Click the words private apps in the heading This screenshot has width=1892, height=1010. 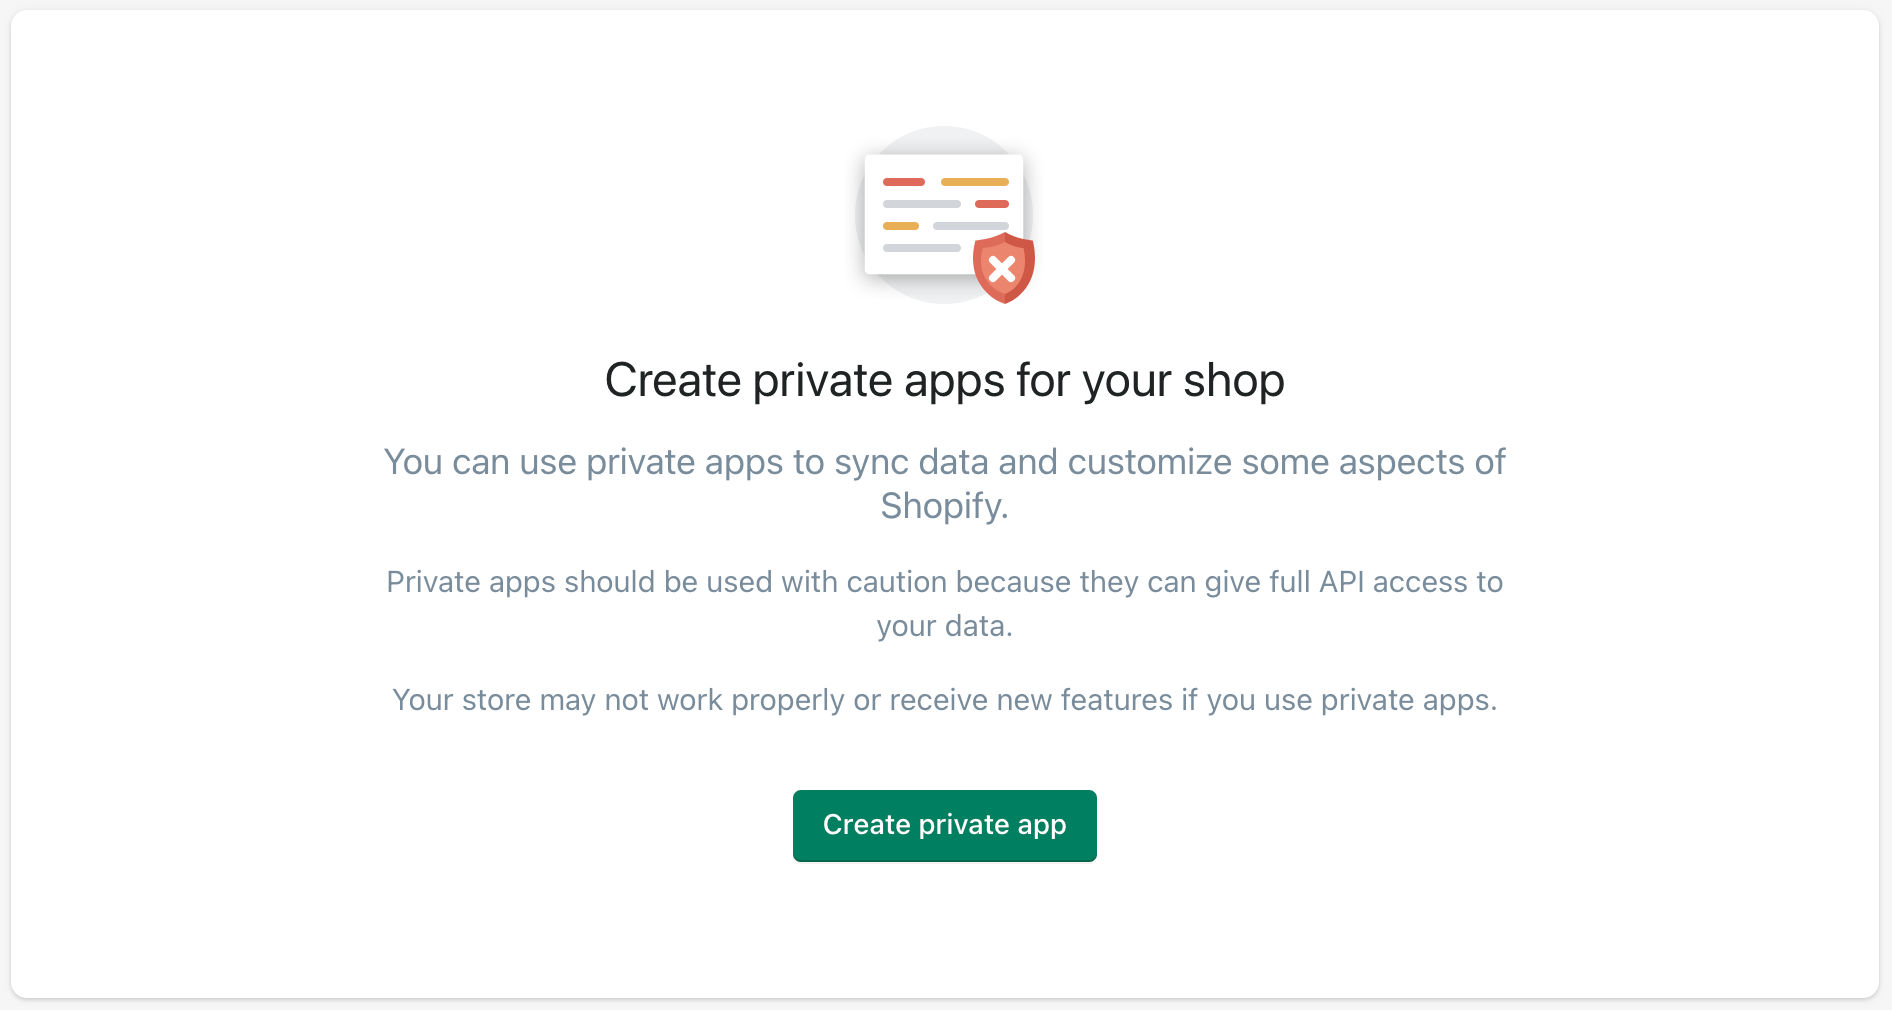click(878, 382)
